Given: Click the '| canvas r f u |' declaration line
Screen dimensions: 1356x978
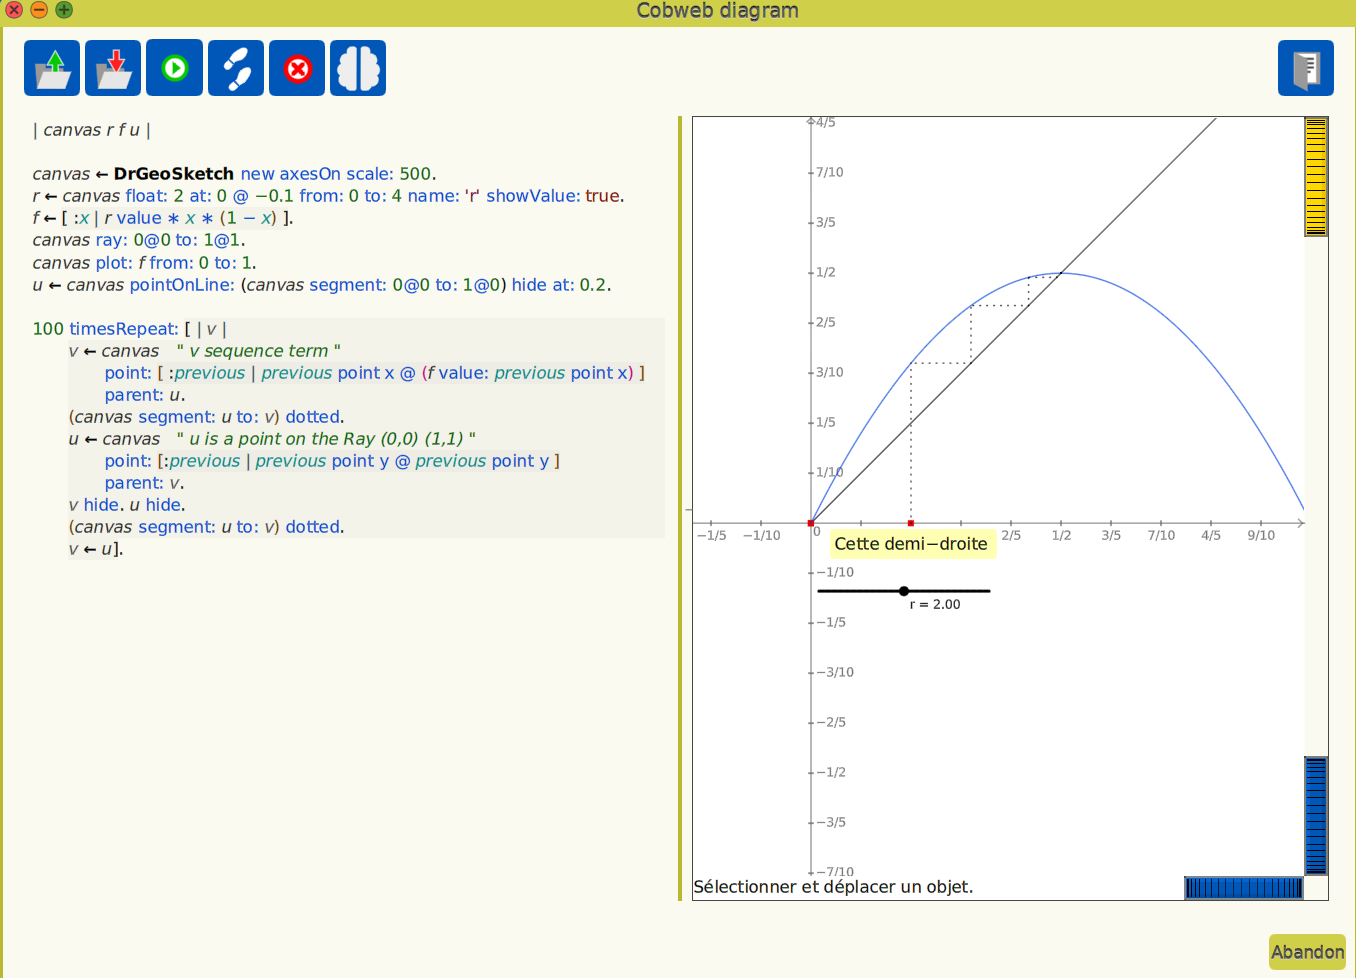Looking at the screenshot, I should click(92, 130).
